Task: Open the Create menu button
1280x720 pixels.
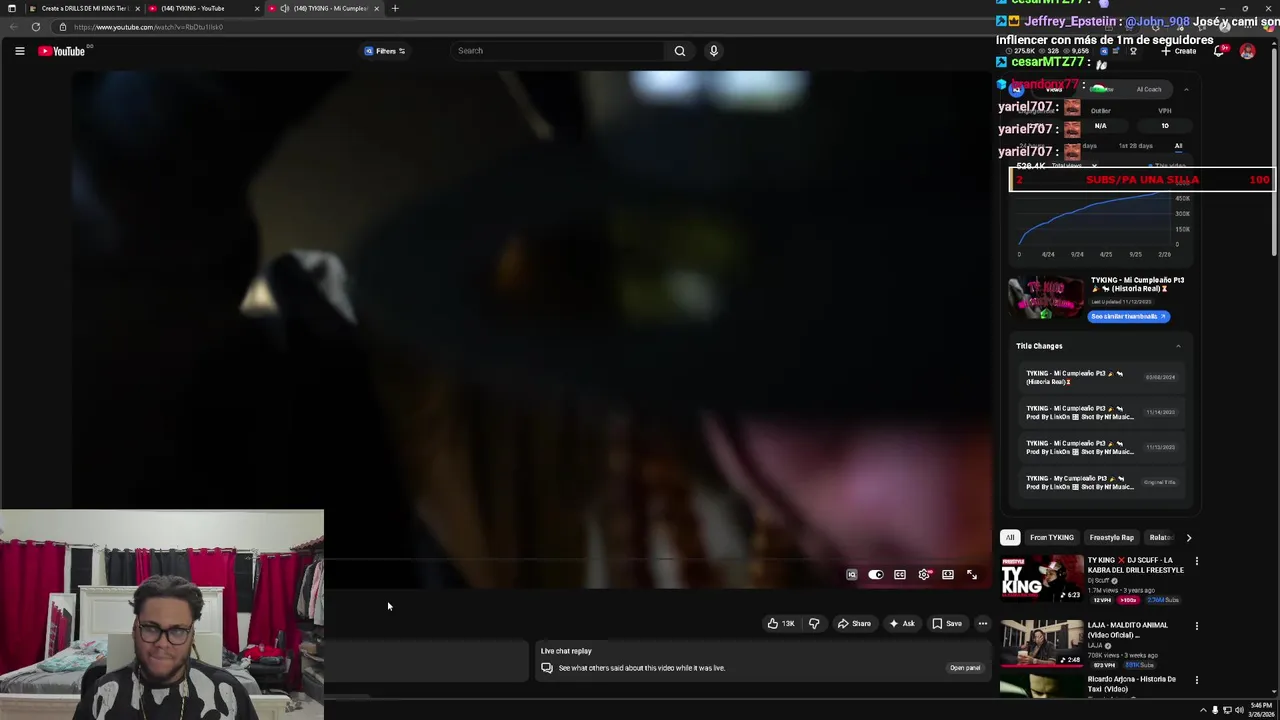Action: (1181, 51)
